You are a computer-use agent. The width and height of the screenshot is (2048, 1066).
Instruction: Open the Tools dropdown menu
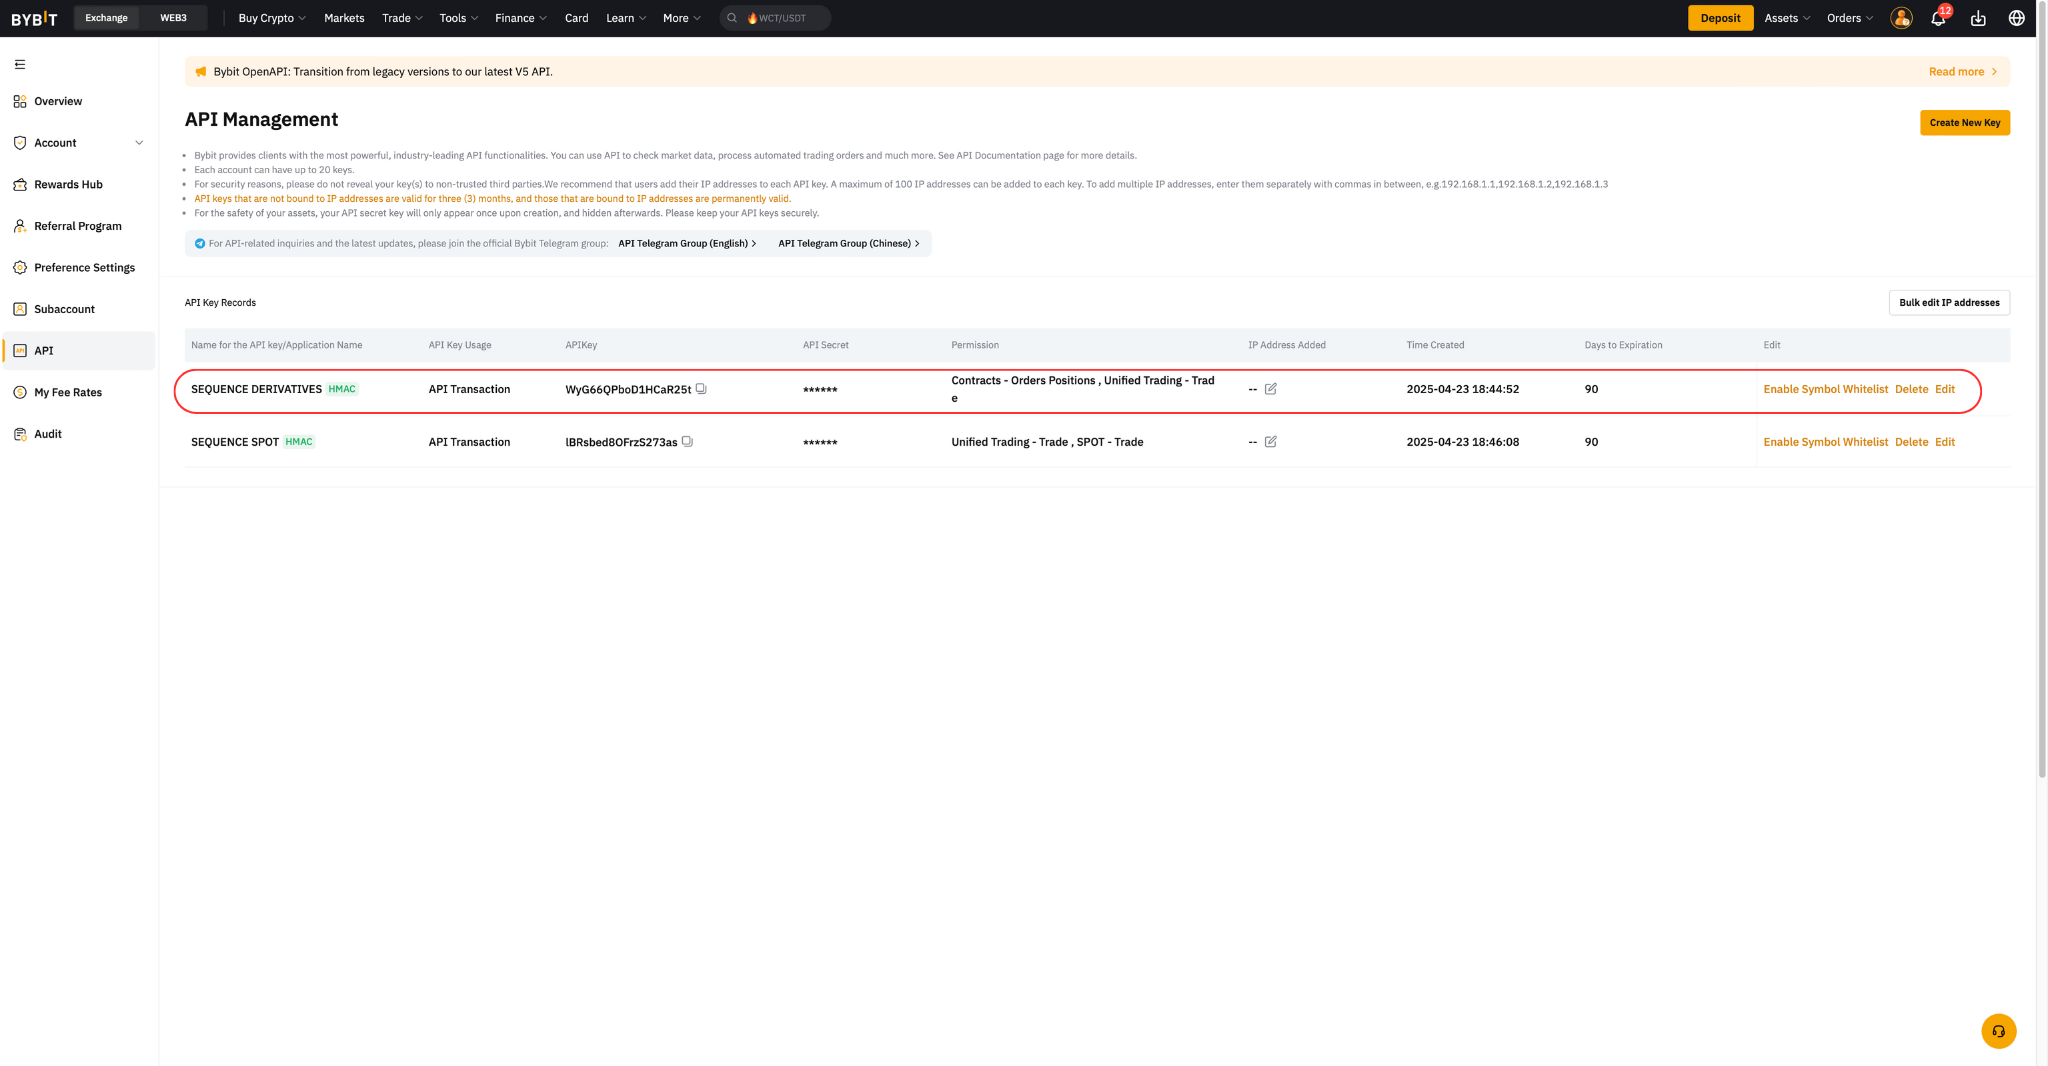pyautogui.click(x=459, y=18)
